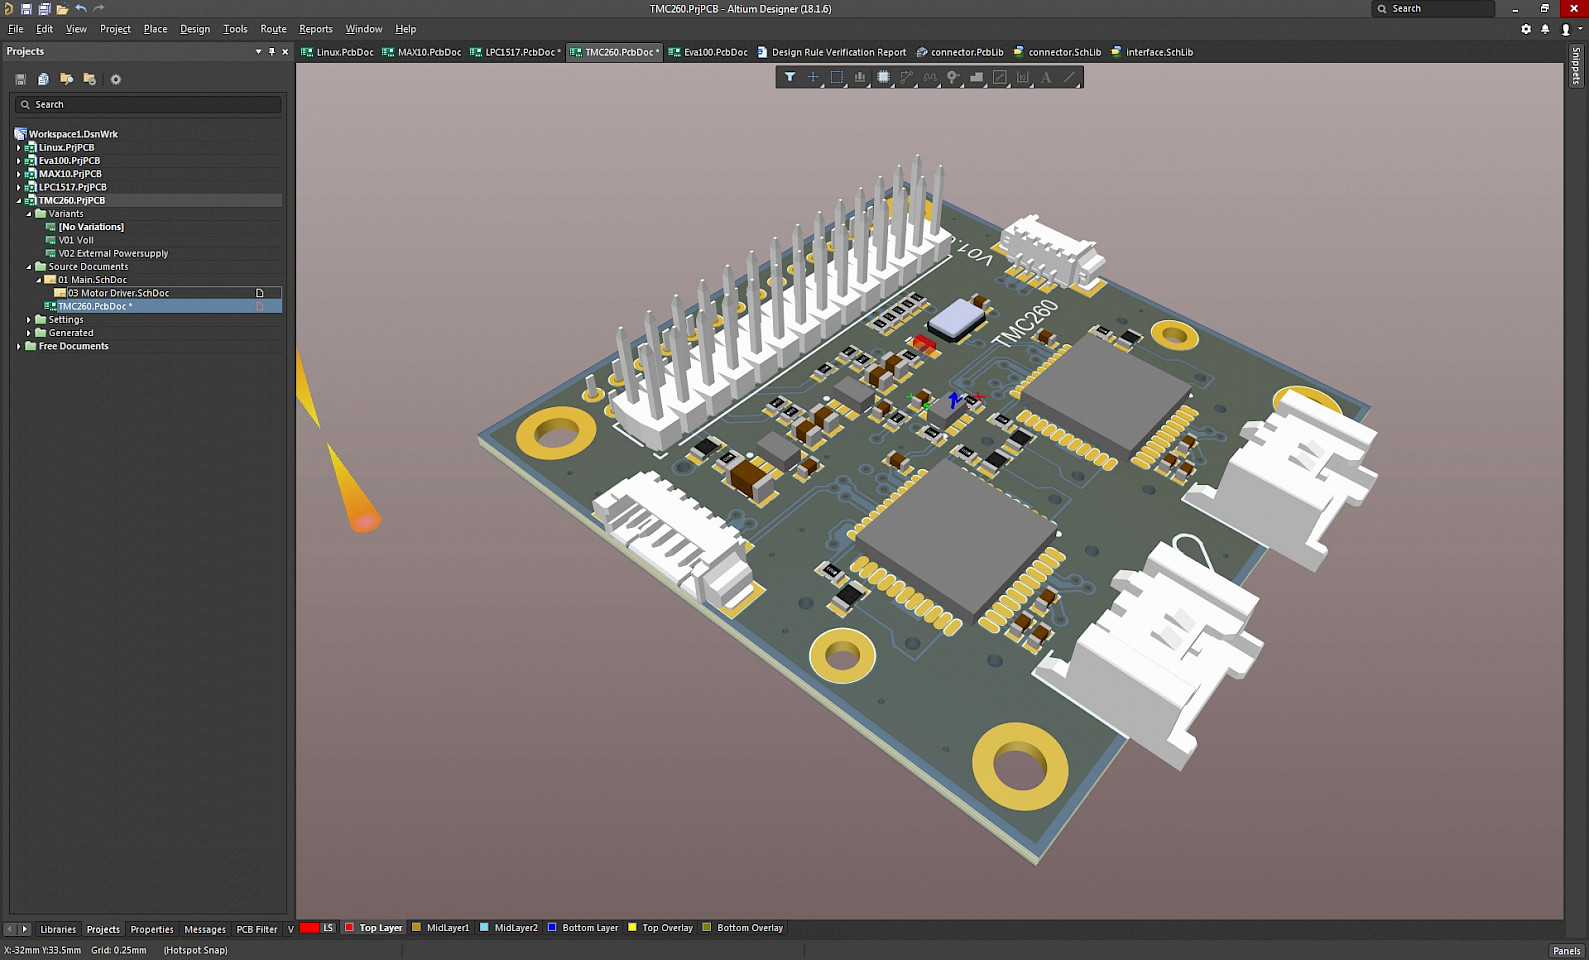This screenshot has width=1589, height=960.
Task: Open the File menu
Action: click(x=16, y=29)
